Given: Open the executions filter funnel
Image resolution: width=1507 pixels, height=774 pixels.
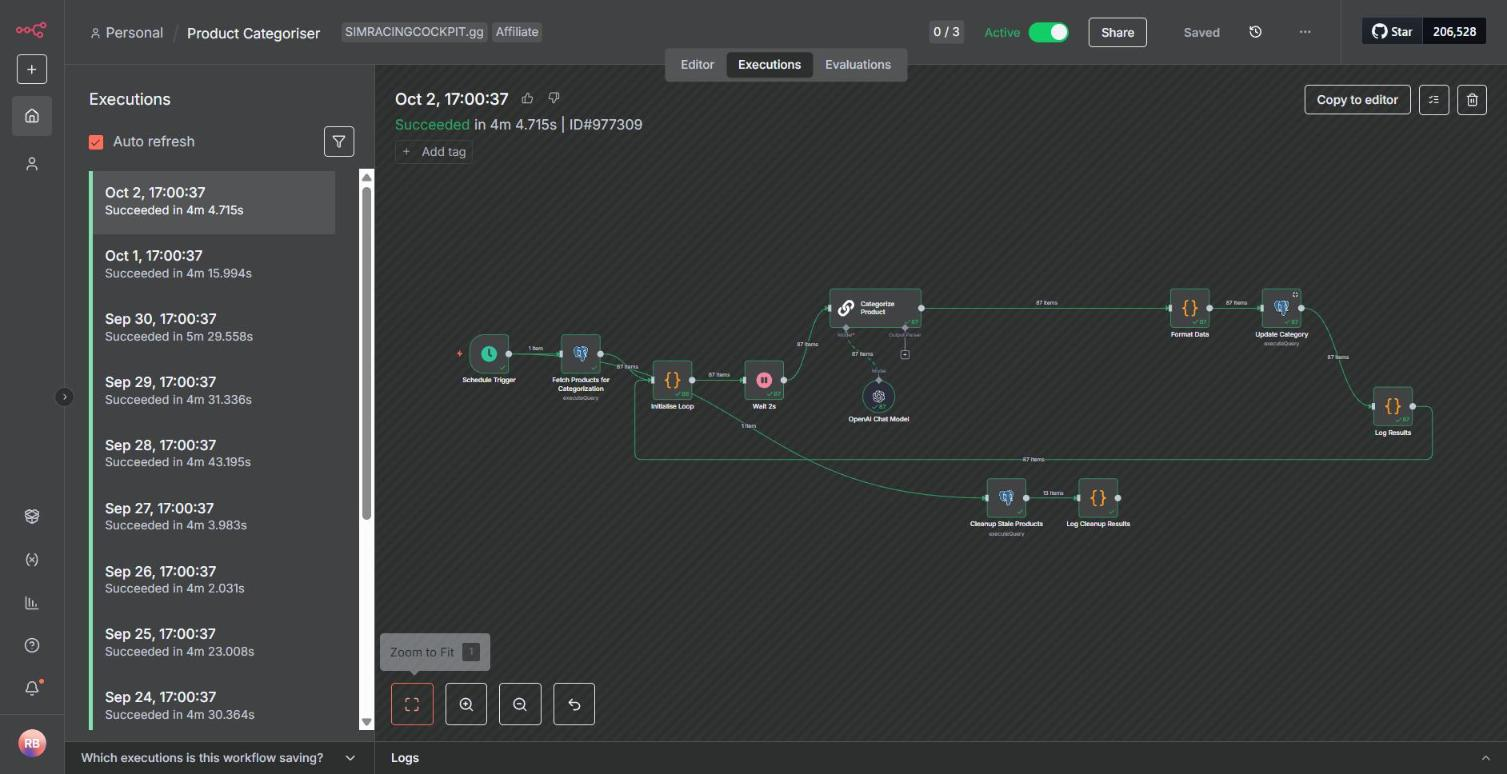Looking at the screenshot, I should (x=339, y=141).
